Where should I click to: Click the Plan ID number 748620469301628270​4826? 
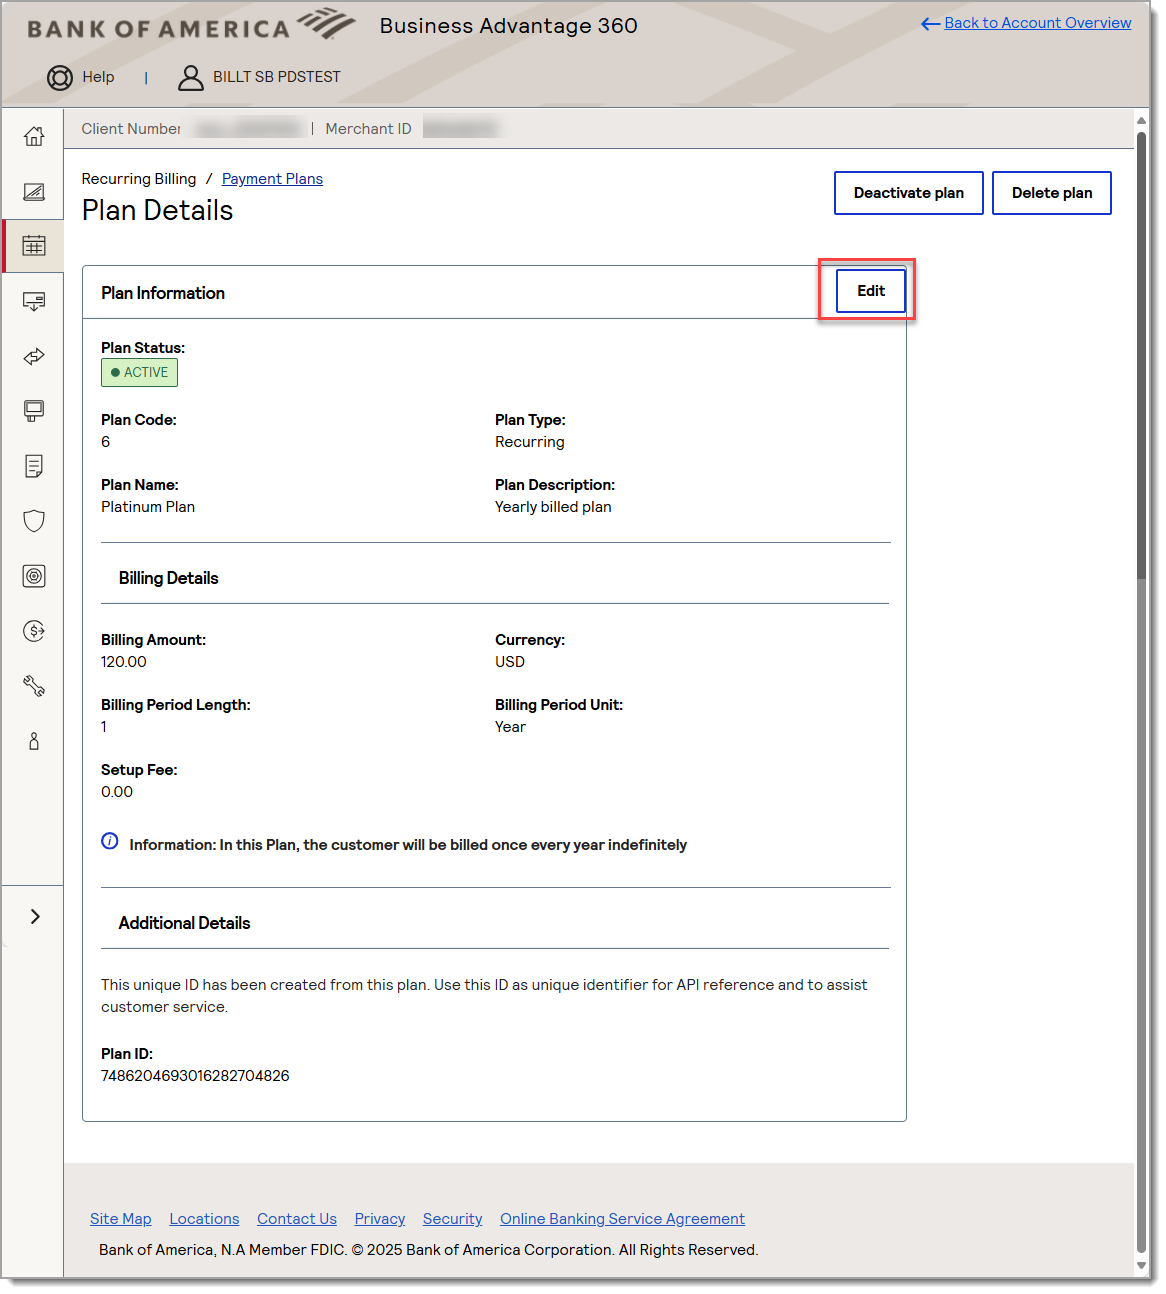(x=195, y=1076)
